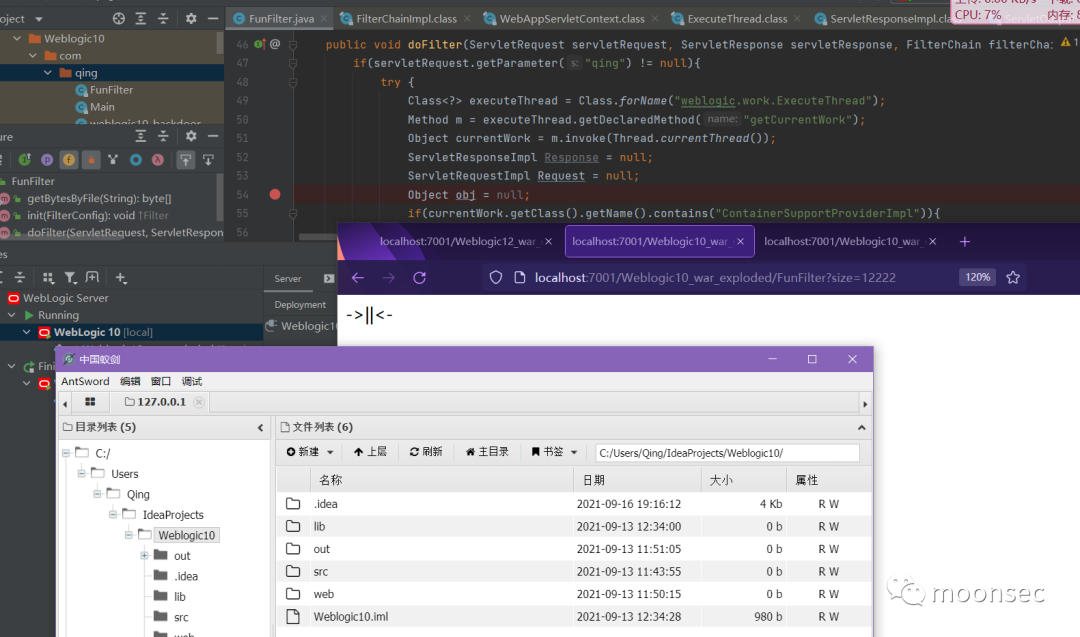Click AntSword file path input field

click(x=727, y=453)
